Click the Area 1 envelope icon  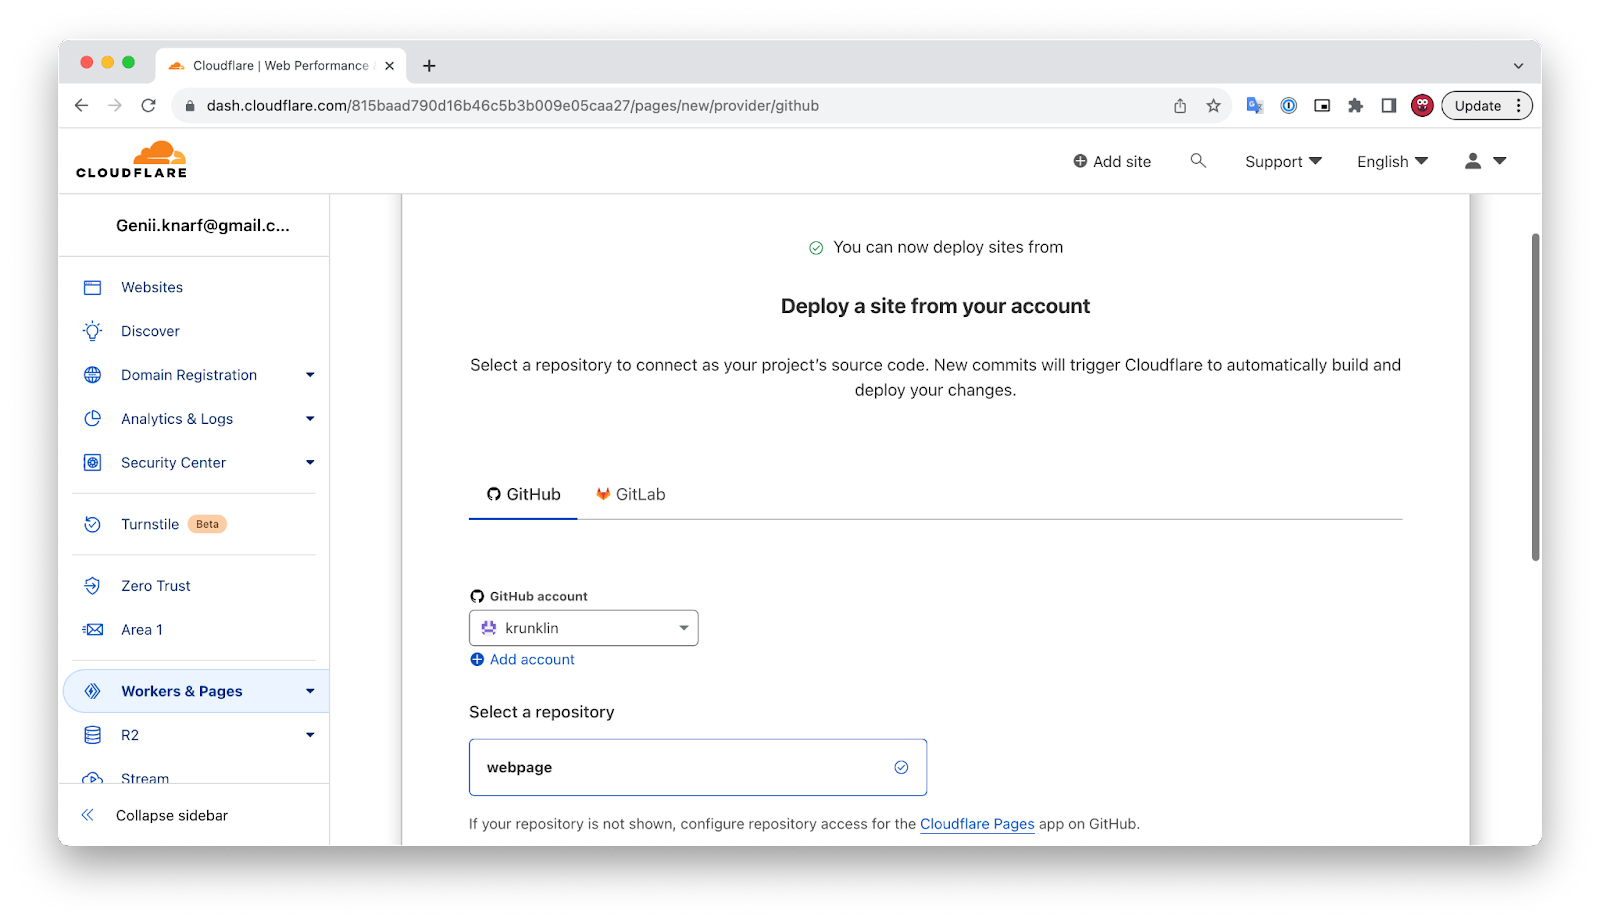click(x=93, y=630)
